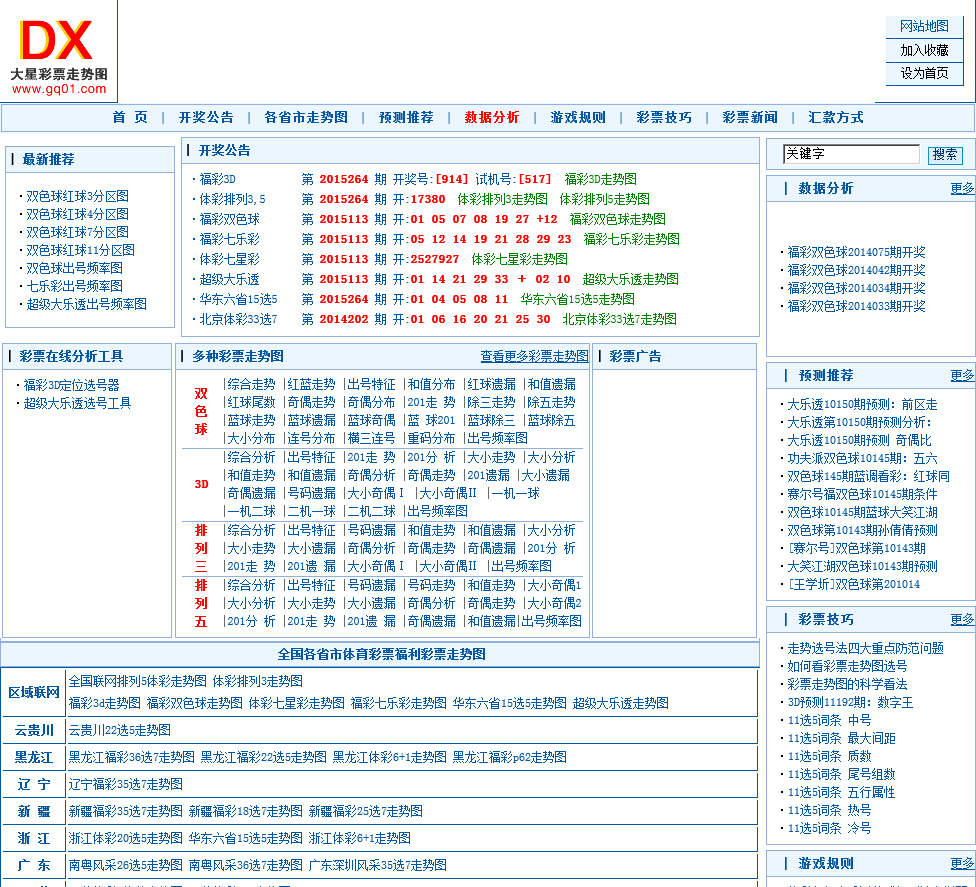976x887 pixels.
Task: Go to 预测推荐 in the navigation bar
Action: coord(406,118)
